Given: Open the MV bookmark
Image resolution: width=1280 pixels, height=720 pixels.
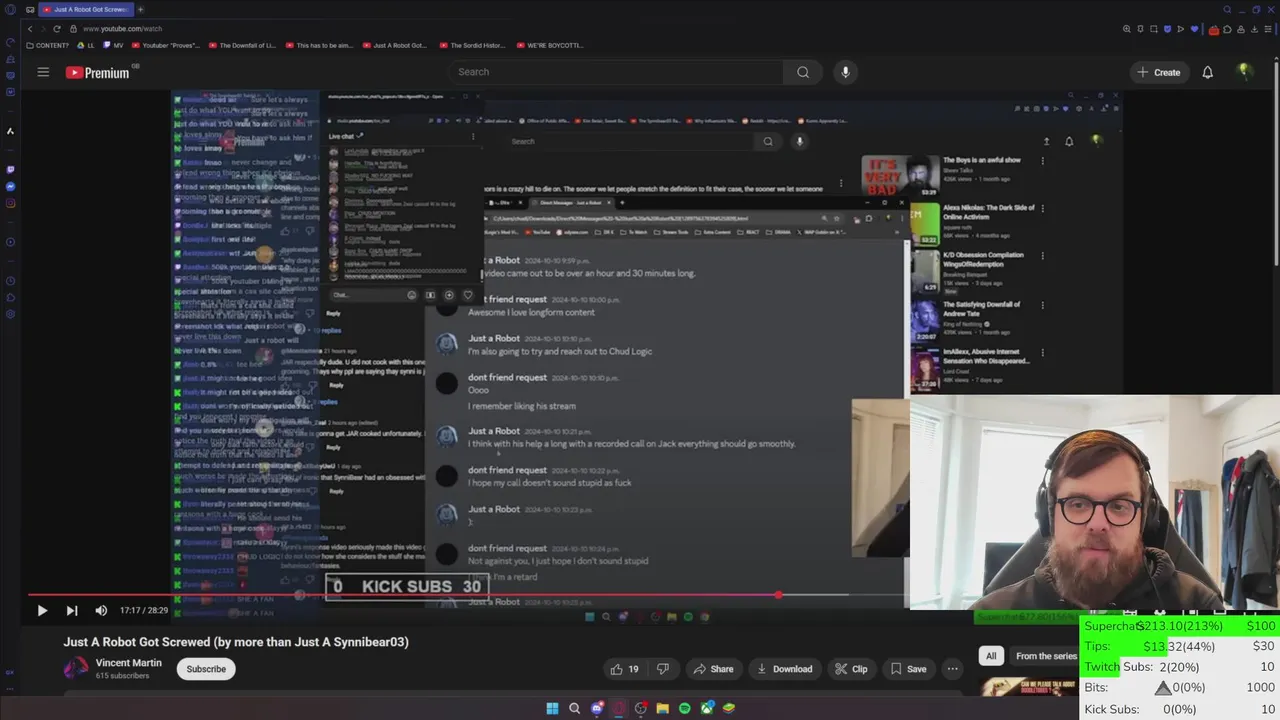Looking at the screenshot, I should tap(113, 45).
